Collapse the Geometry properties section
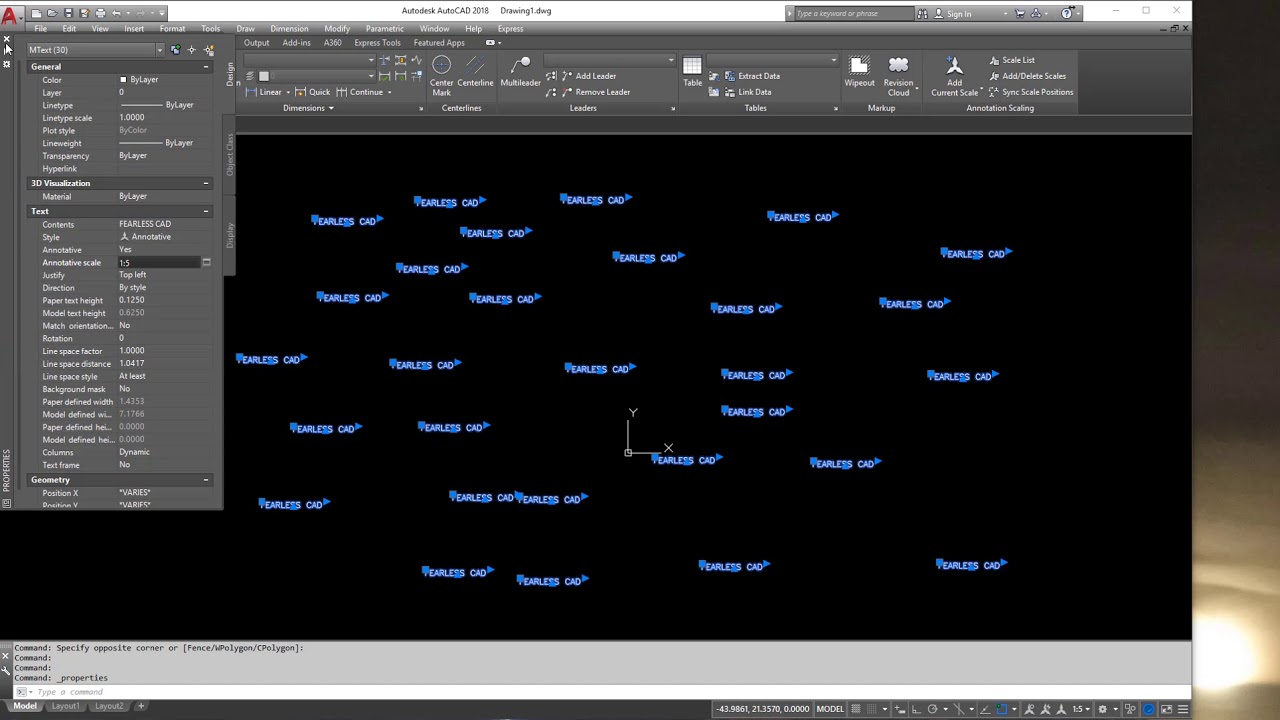The height and width of the screenshot is (720, 1280). (206, 480)
